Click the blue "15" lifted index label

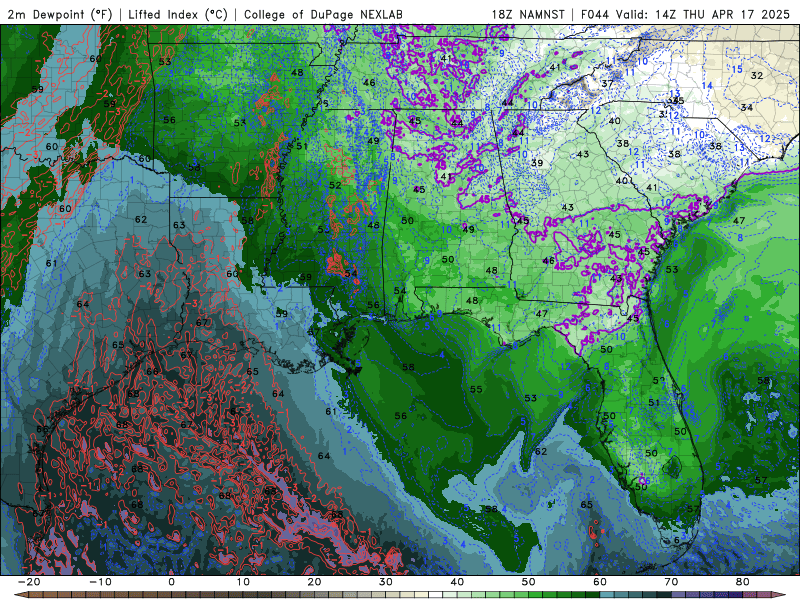point(737,69)
